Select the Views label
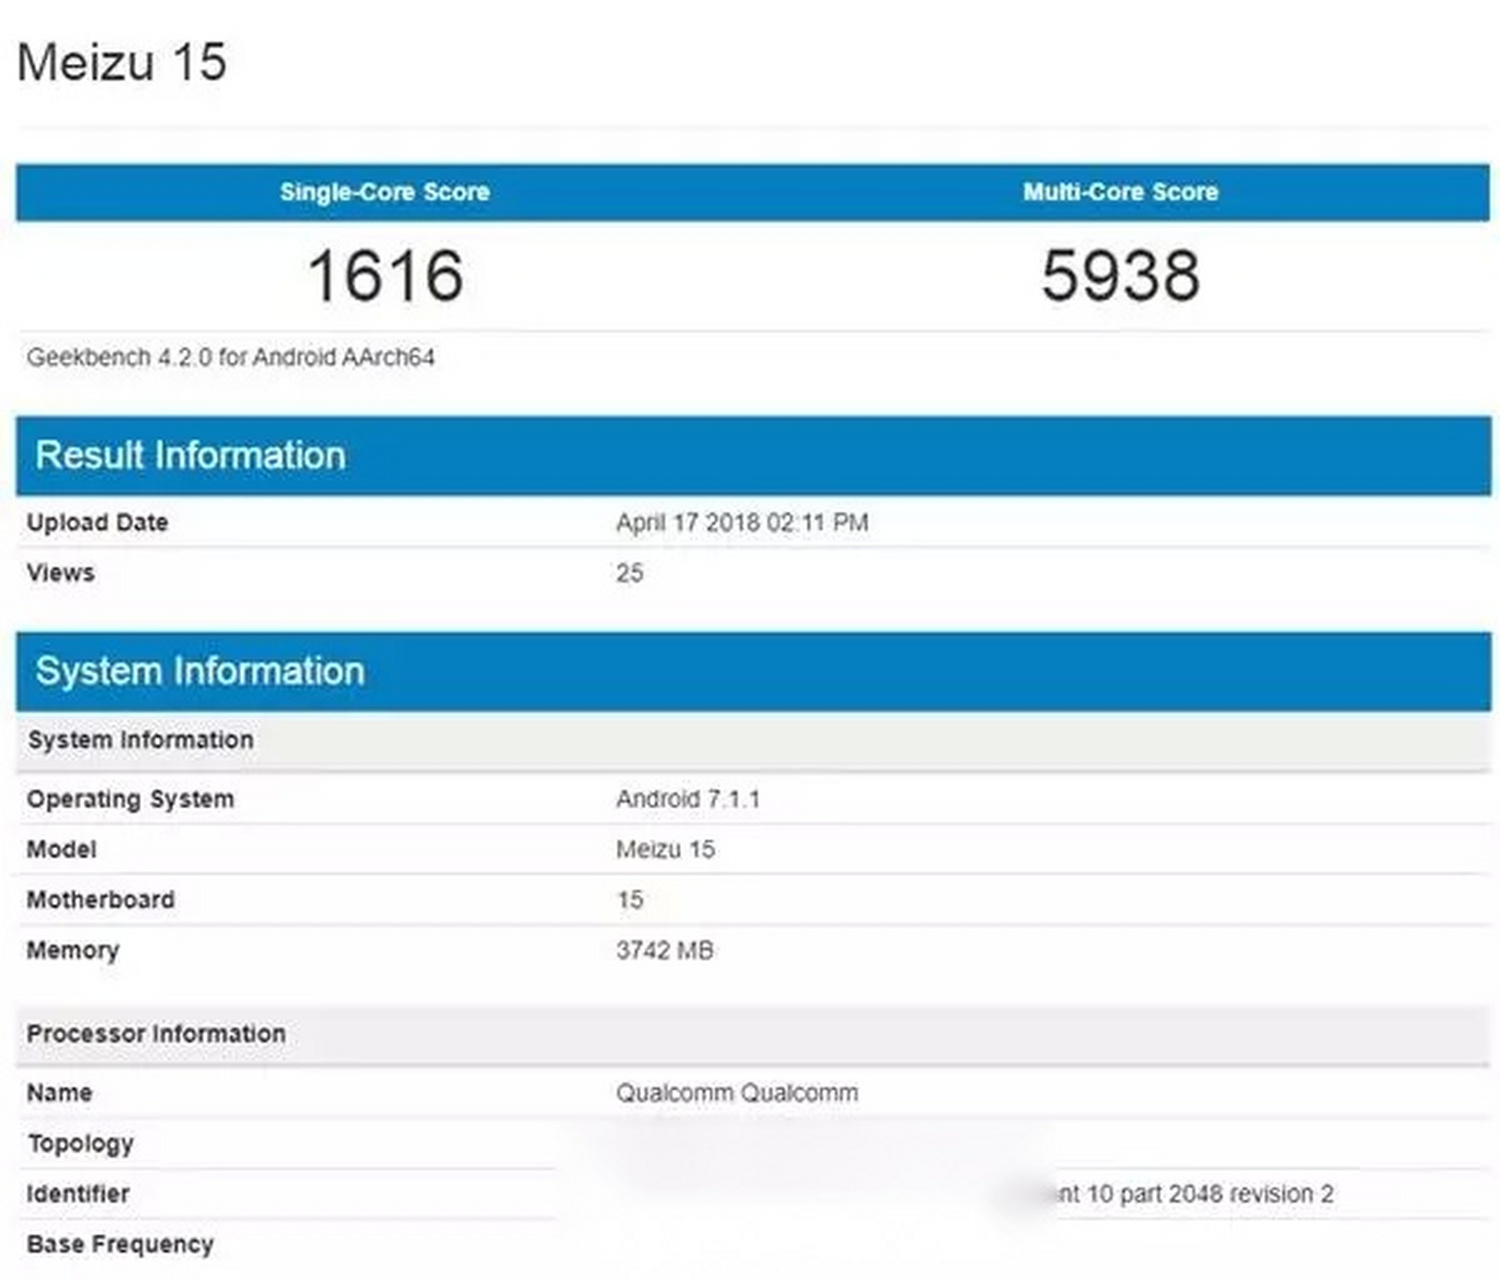 click(x=60, y=572)
